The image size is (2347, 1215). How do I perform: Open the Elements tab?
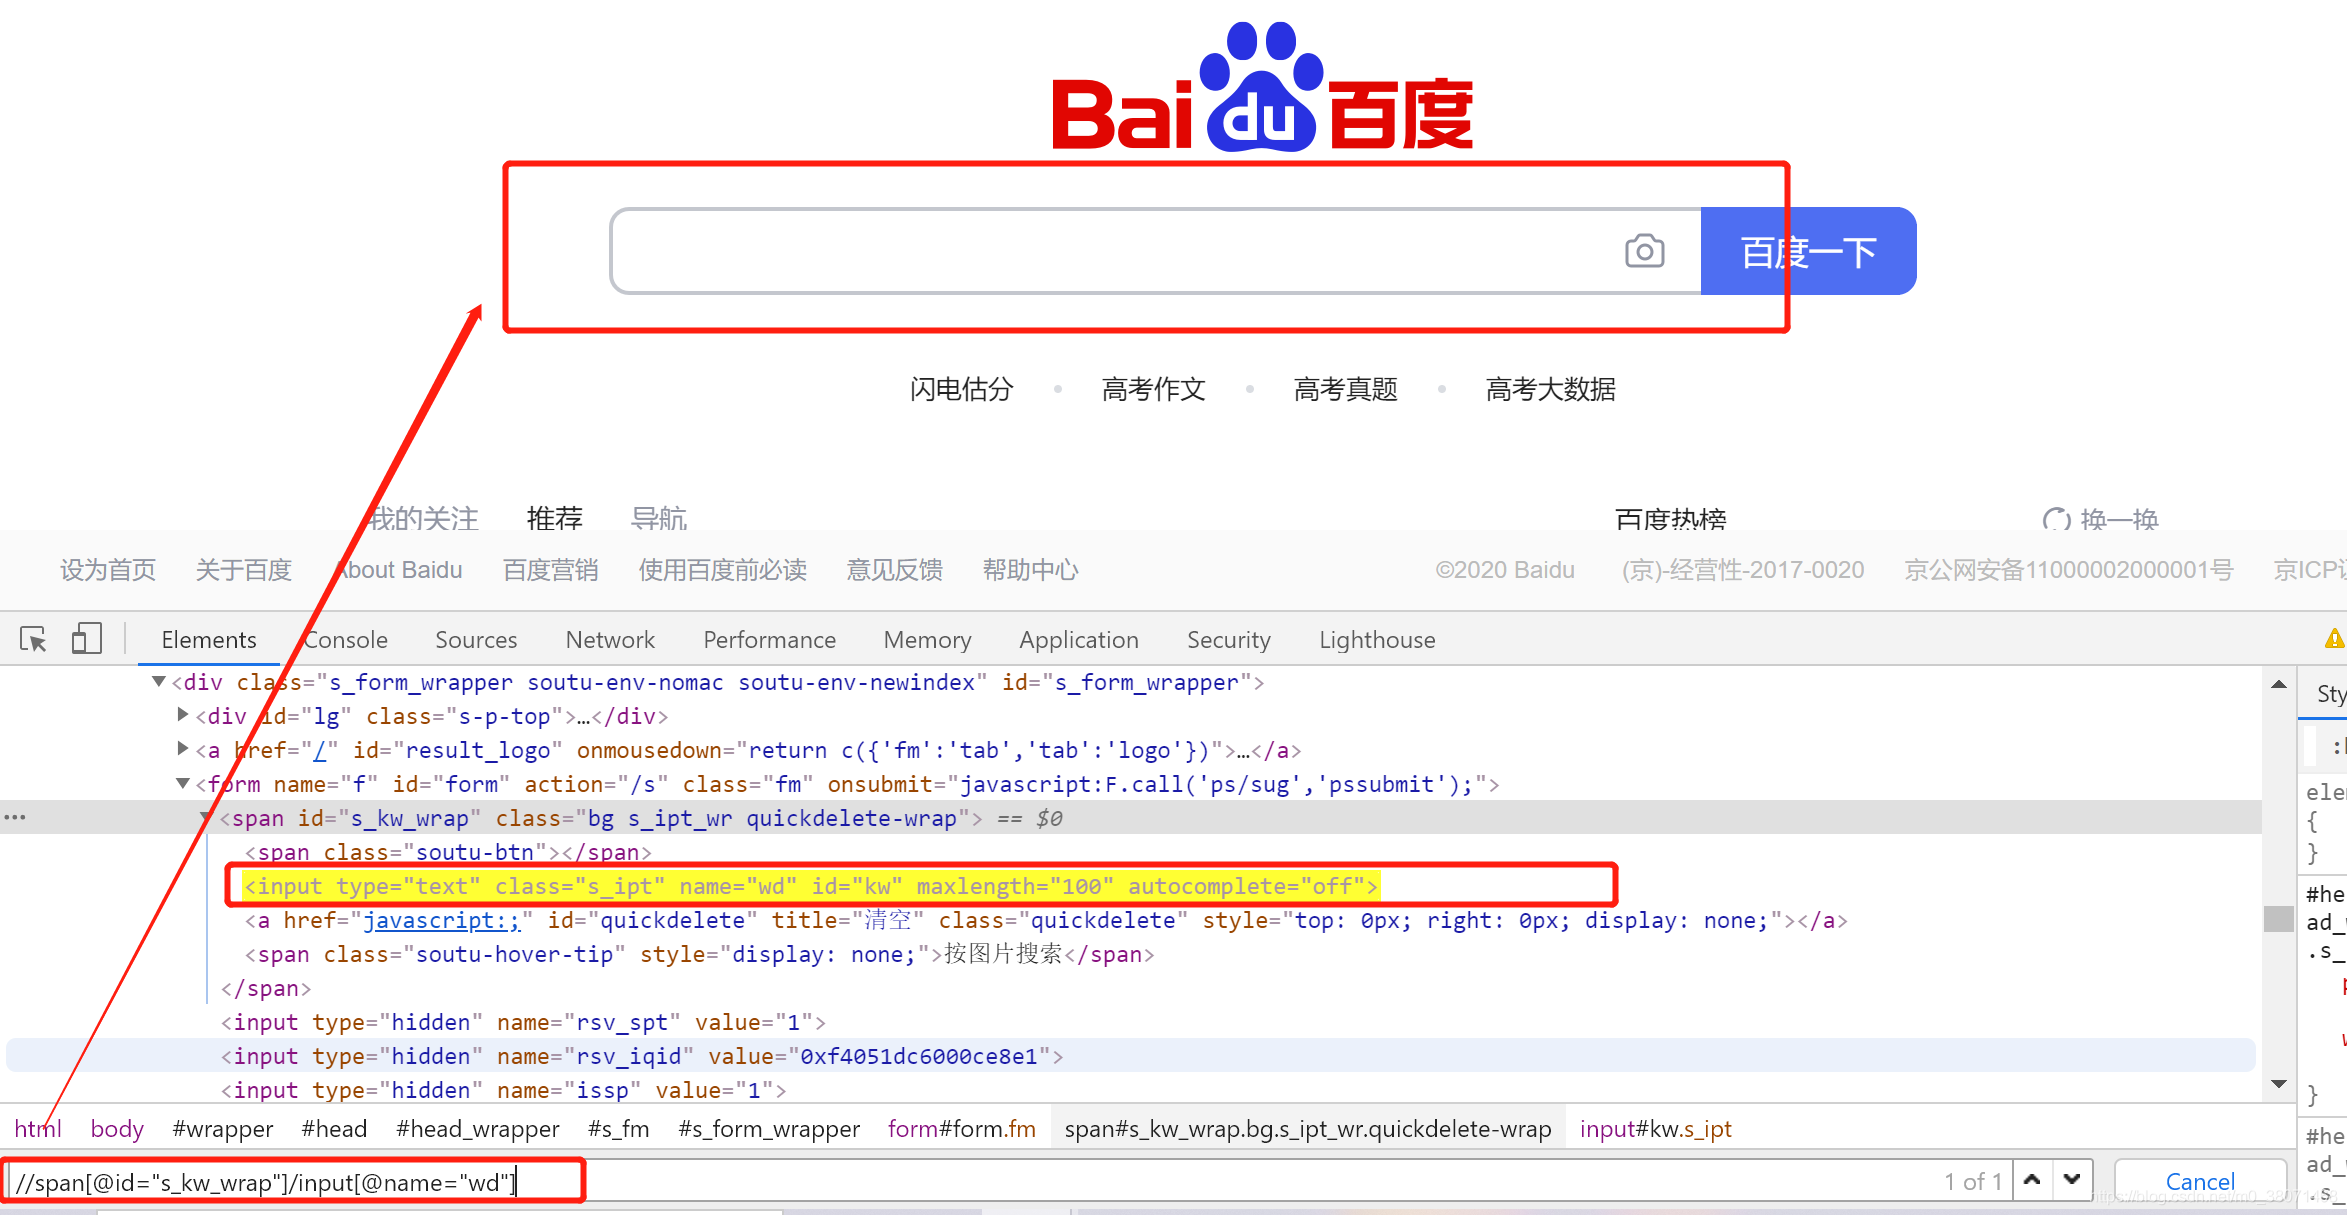(209, 640)
